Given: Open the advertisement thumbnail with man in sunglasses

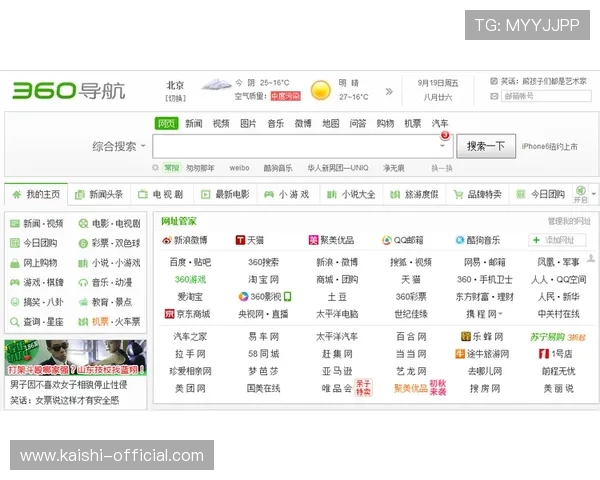Looking at the screenshot, I should pyautogui.click(x=75, y=357).
